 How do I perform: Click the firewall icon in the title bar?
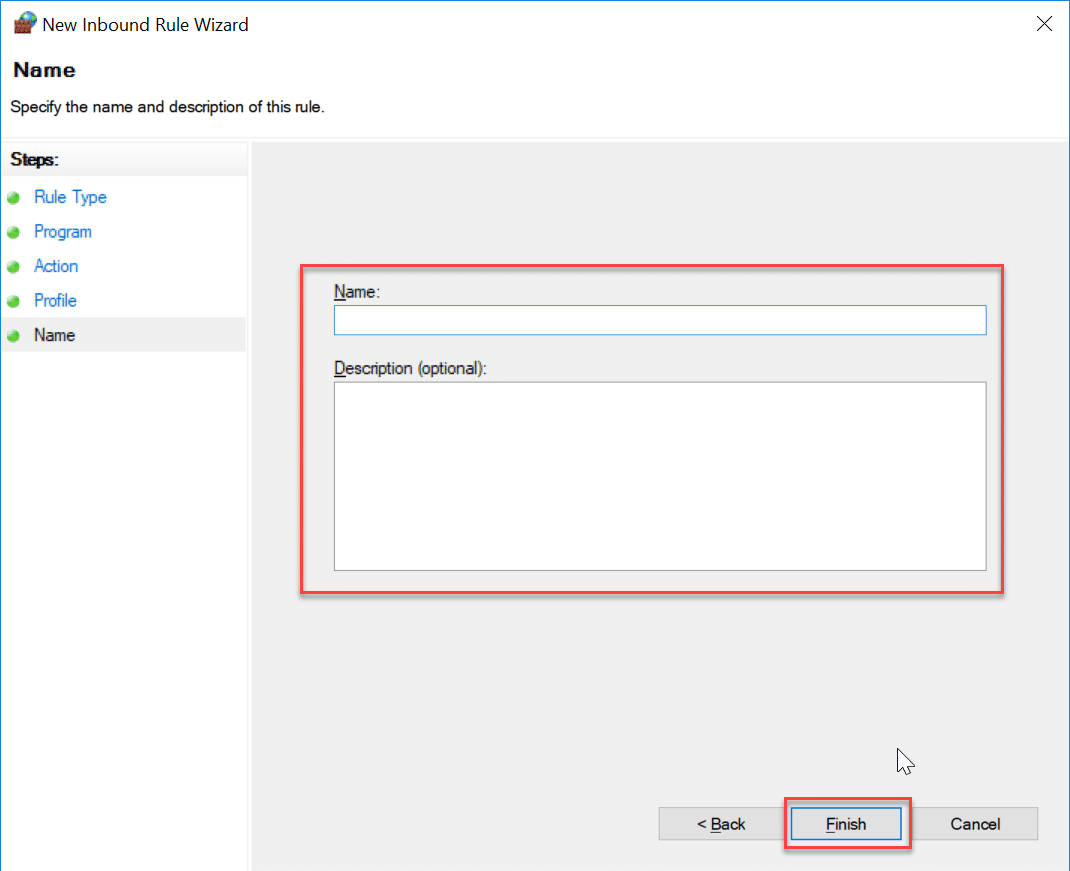[24, 22]
